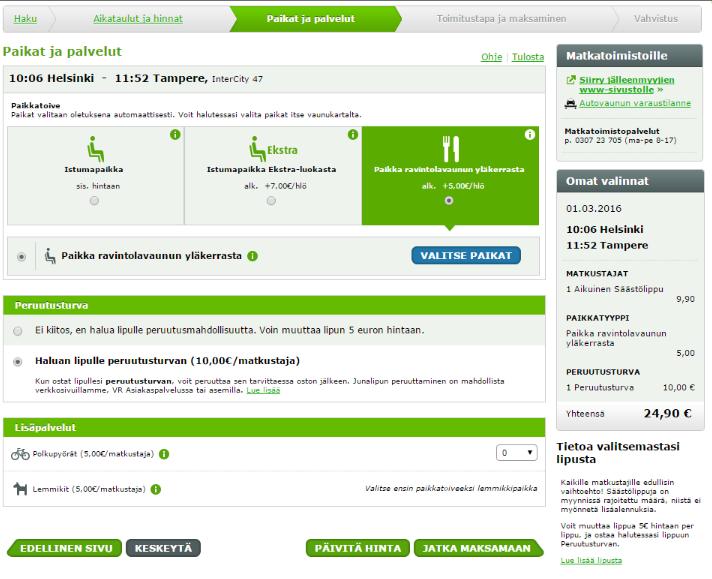The width and height of the screenshot is (712, 579).
Task: Click EDELLINEN SIVU button
Action: (x=65, y=548)
